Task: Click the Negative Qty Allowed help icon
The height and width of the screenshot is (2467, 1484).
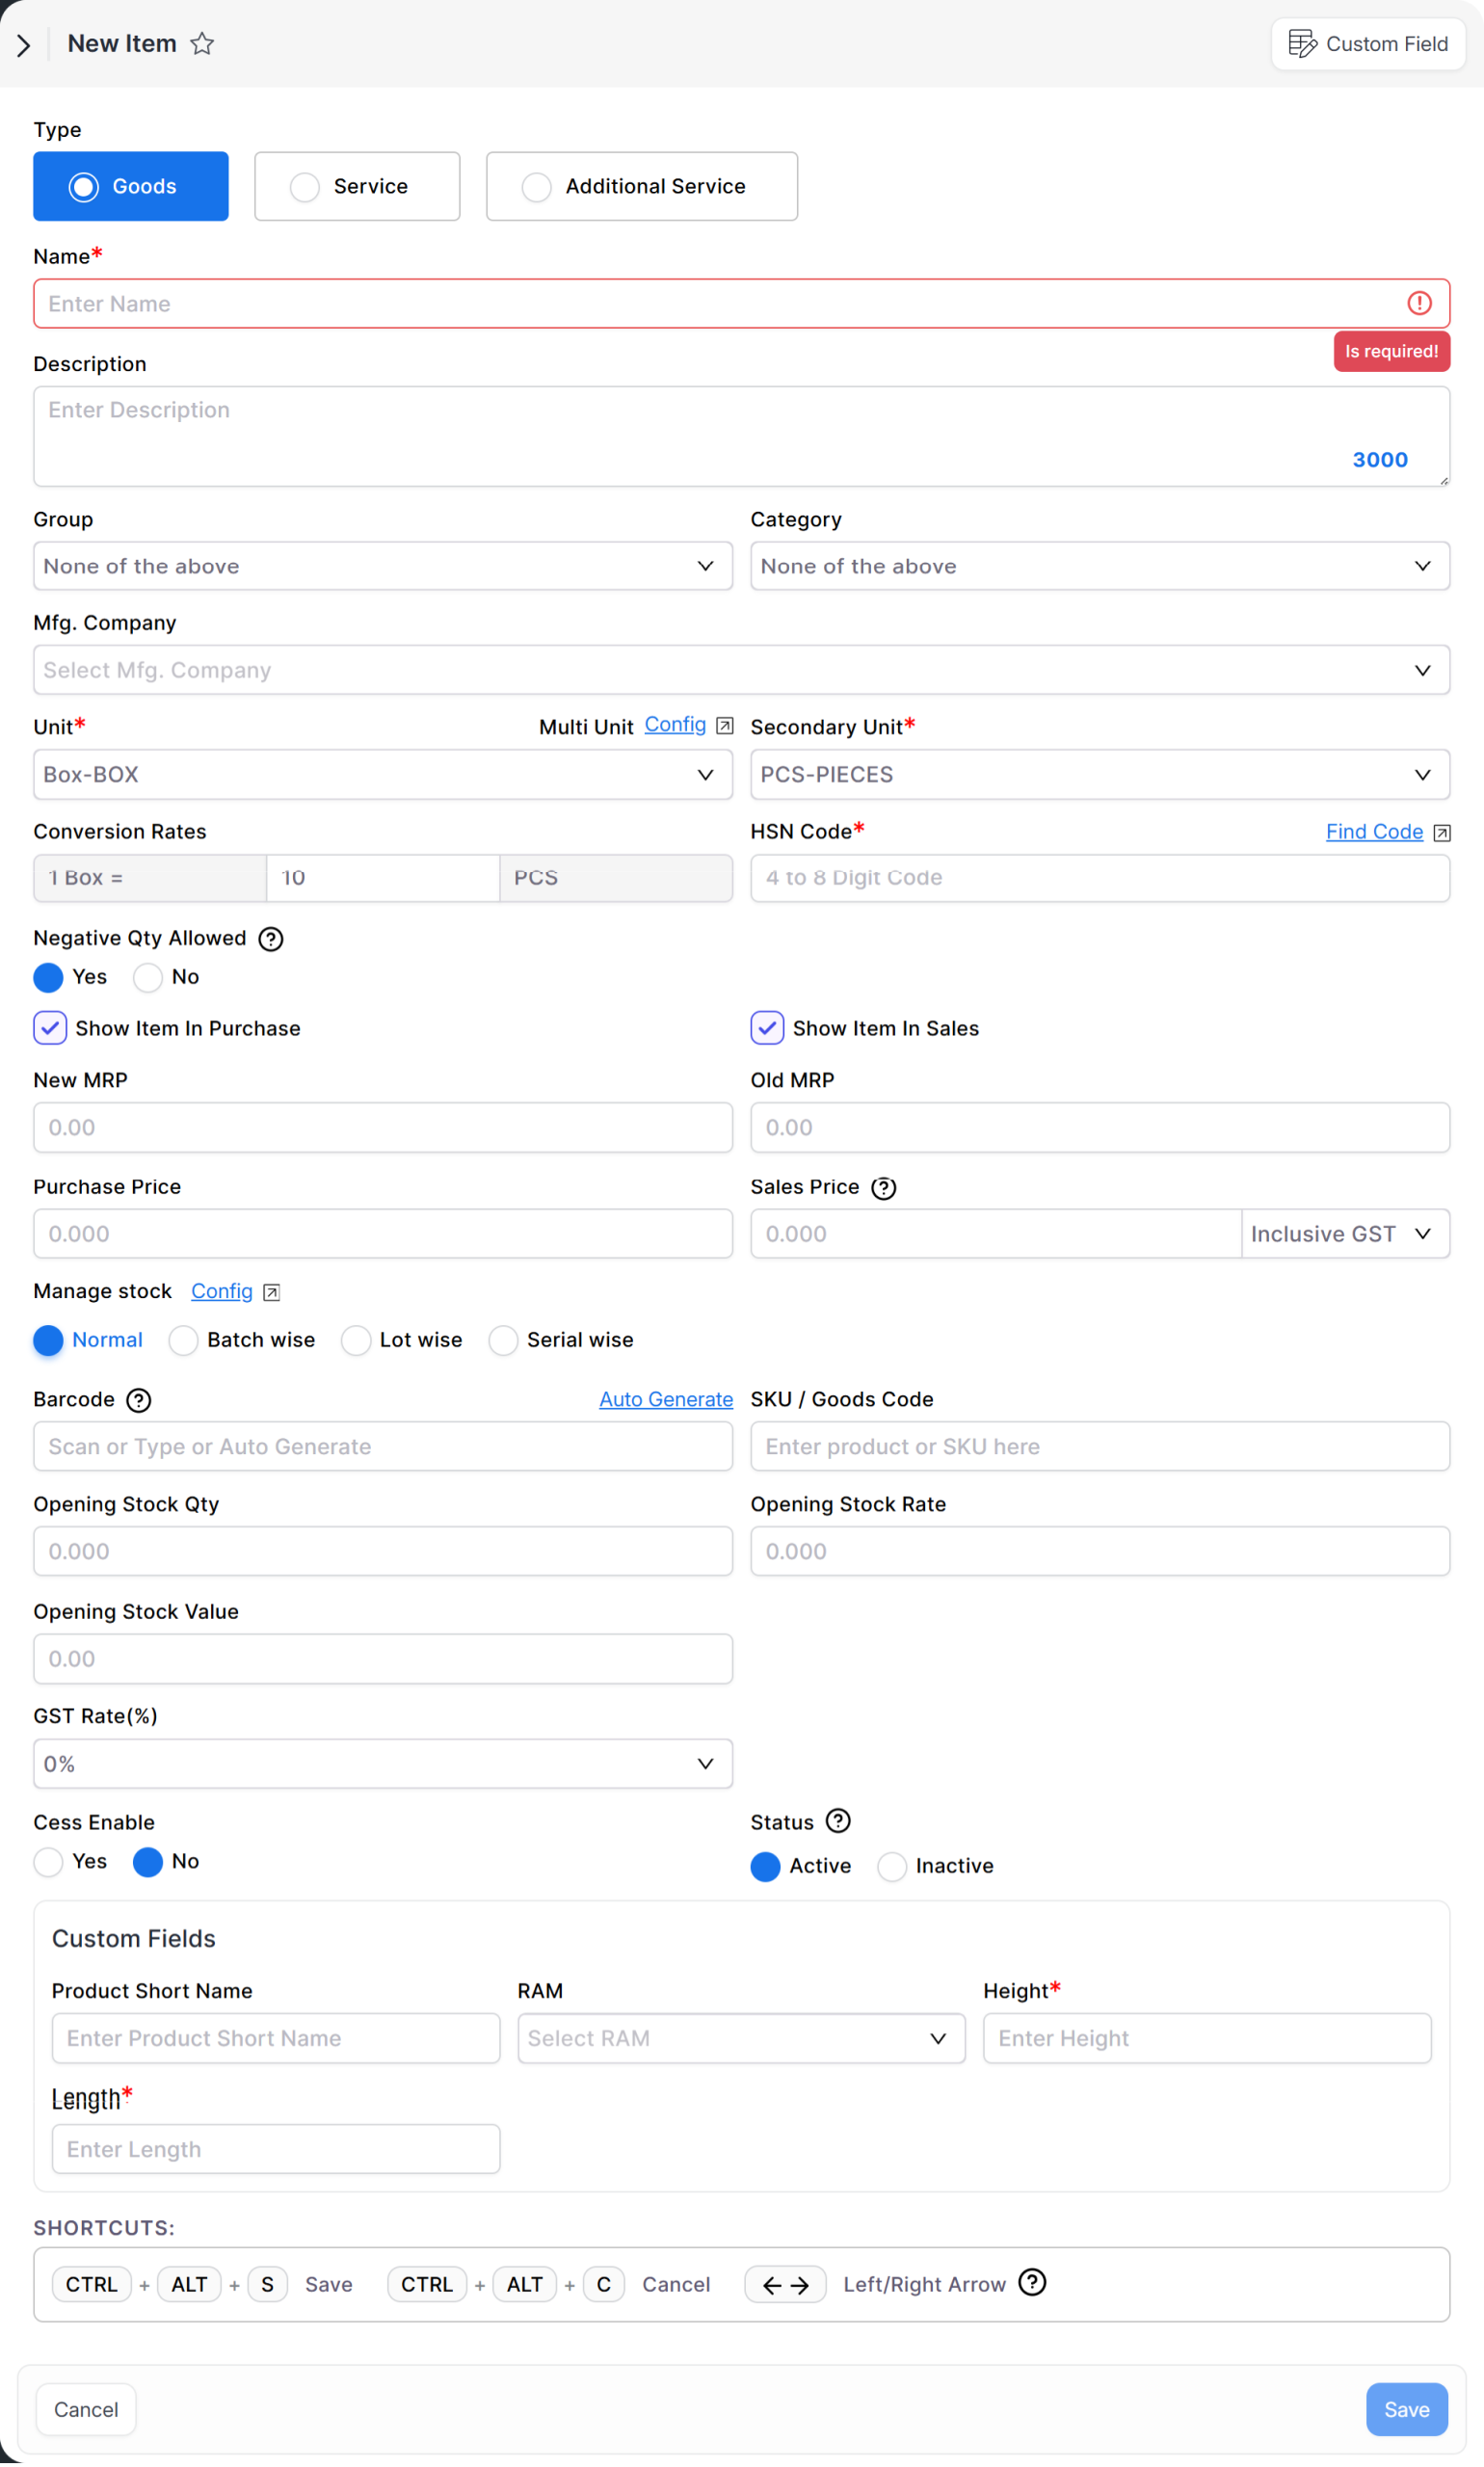Action: (270, 938)
